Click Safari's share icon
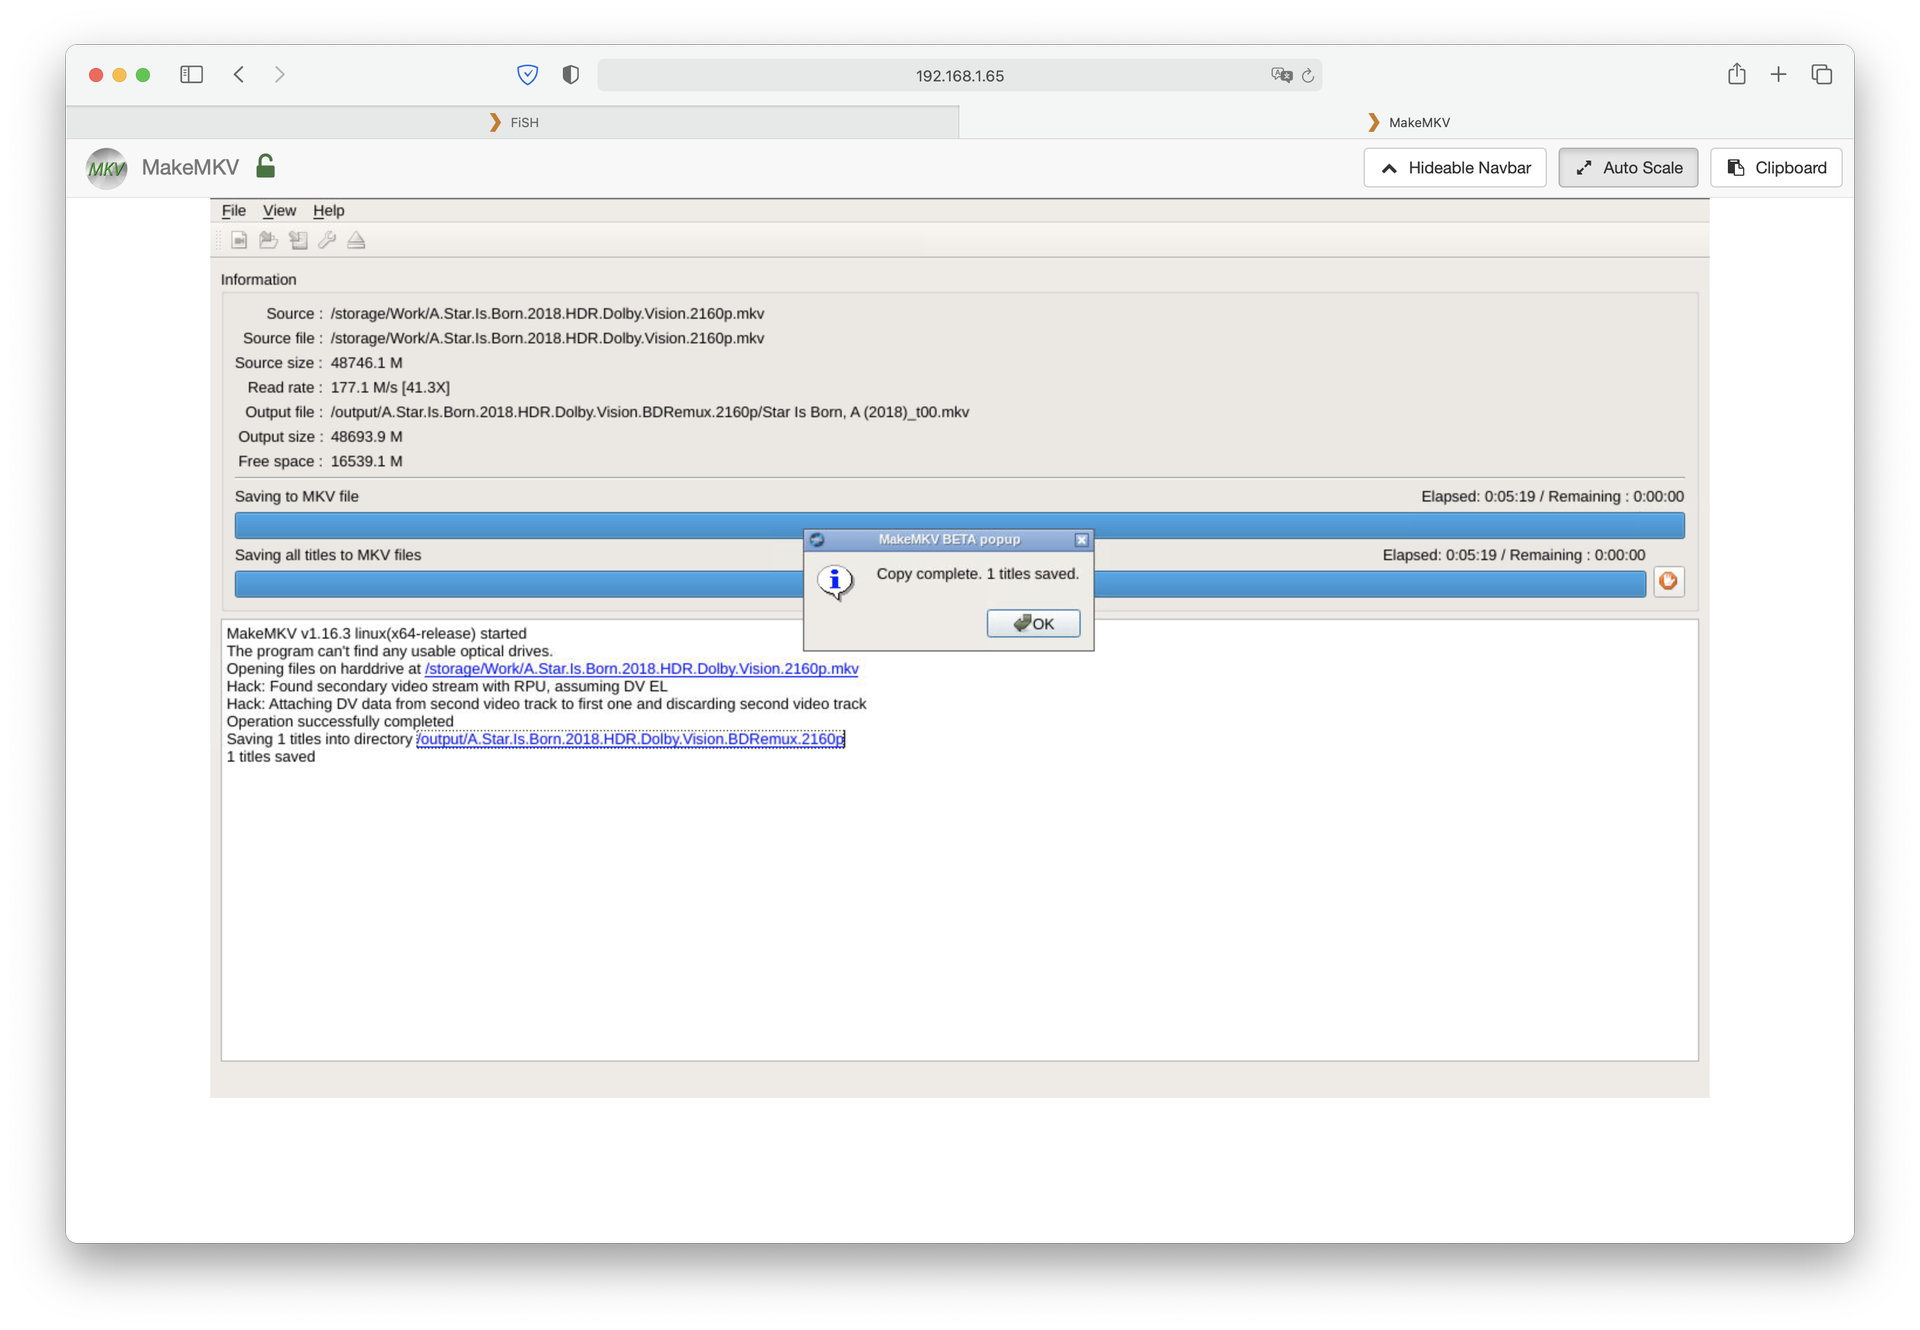1920x1330 pixels. coord(1736,75)
